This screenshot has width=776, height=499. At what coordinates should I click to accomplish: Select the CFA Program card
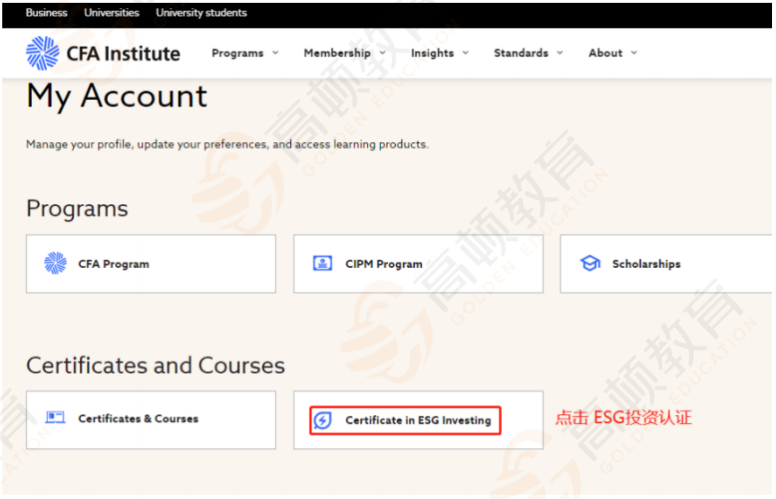pyautogui.click(x=151, y=264)
